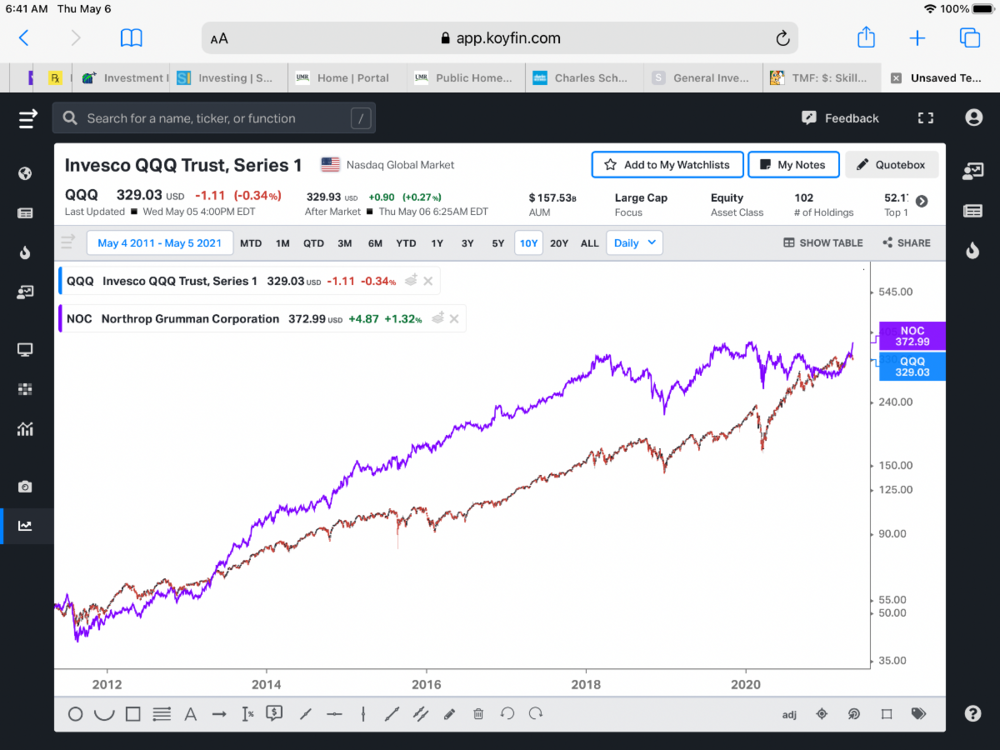The image size is (1000, 750).
Task: Select the horizontal line tool
Action: point(334,714)
